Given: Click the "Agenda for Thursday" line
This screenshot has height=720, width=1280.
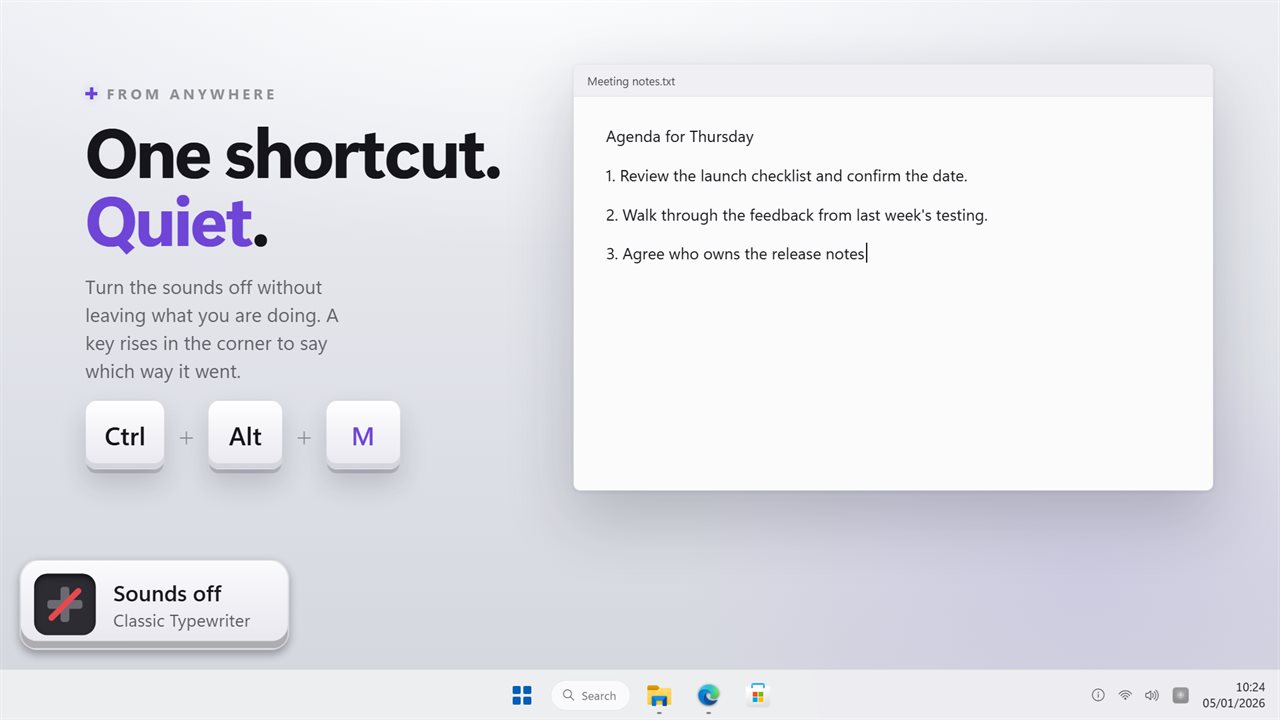Looking at the screenshot, I should coord(680,137).
